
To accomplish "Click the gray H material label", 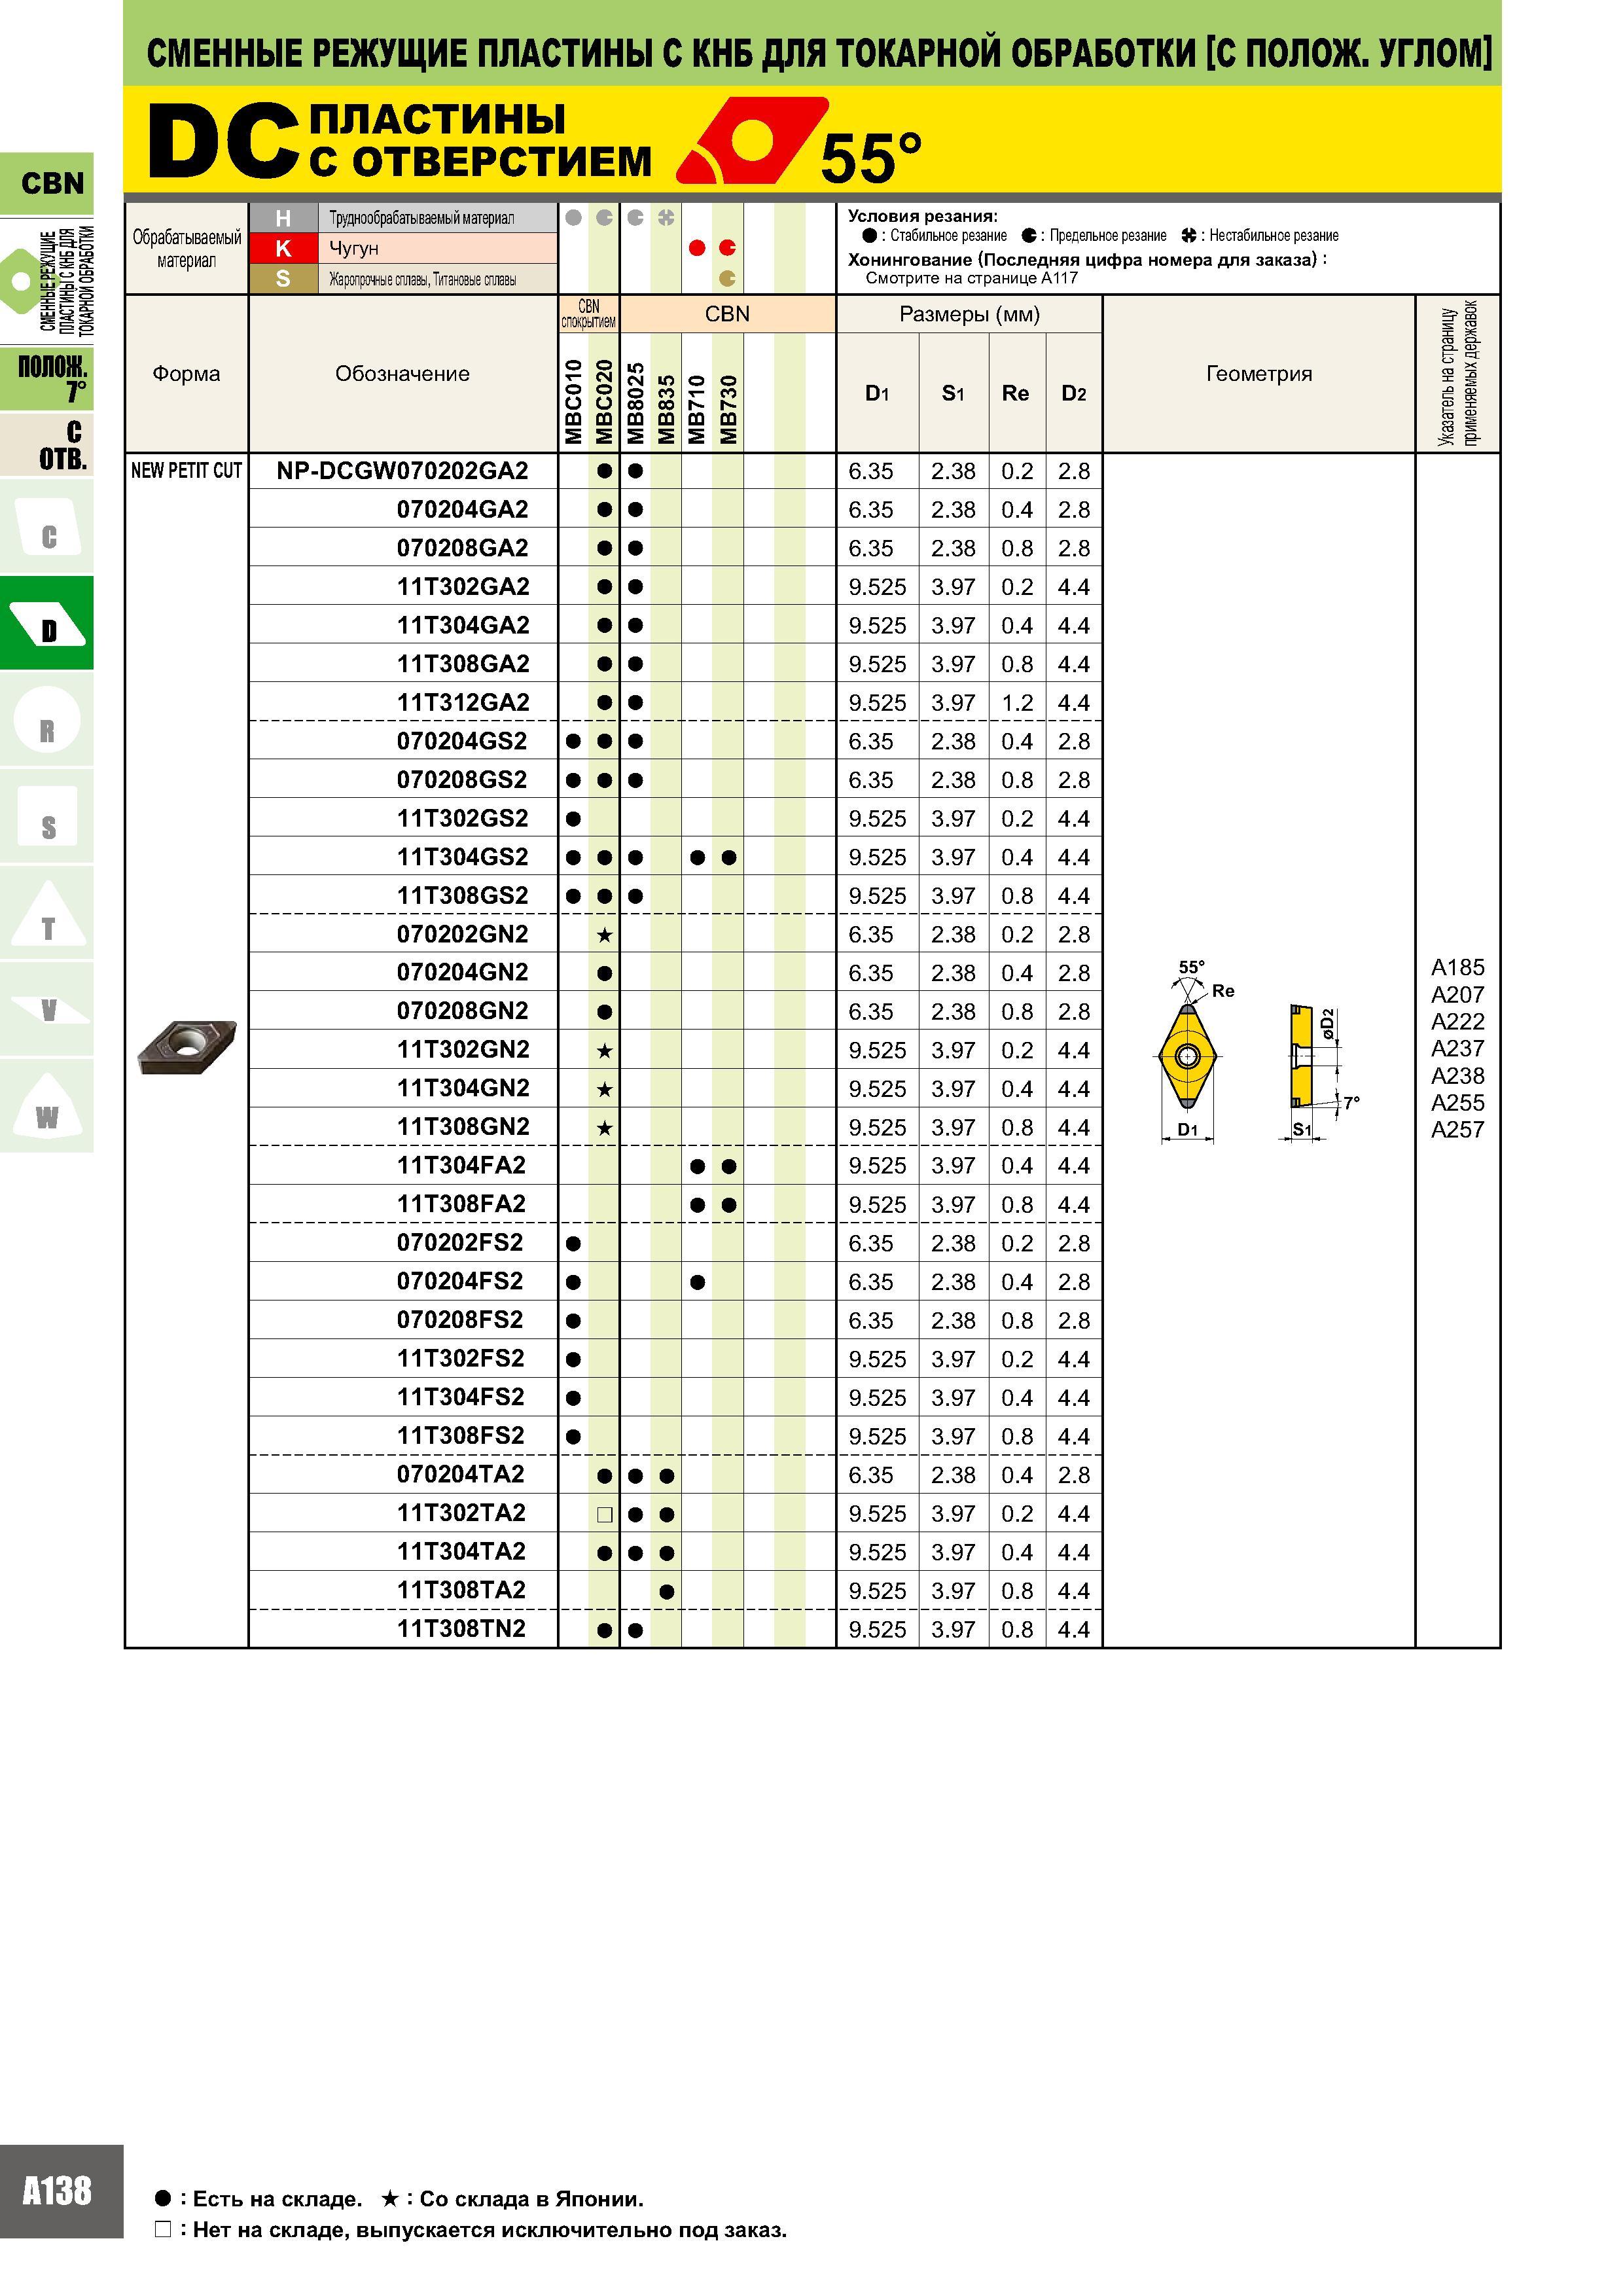I will (283, 218).
